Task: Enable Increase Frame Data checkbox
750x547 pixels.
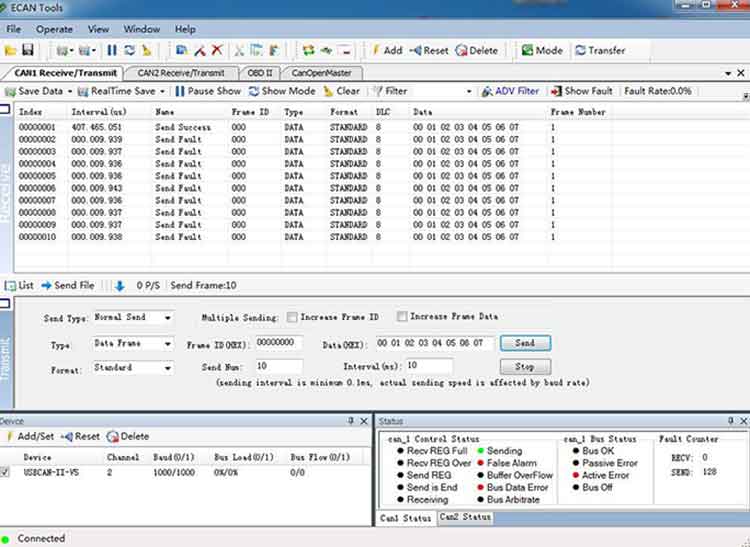Action: (x=402, y=317)
